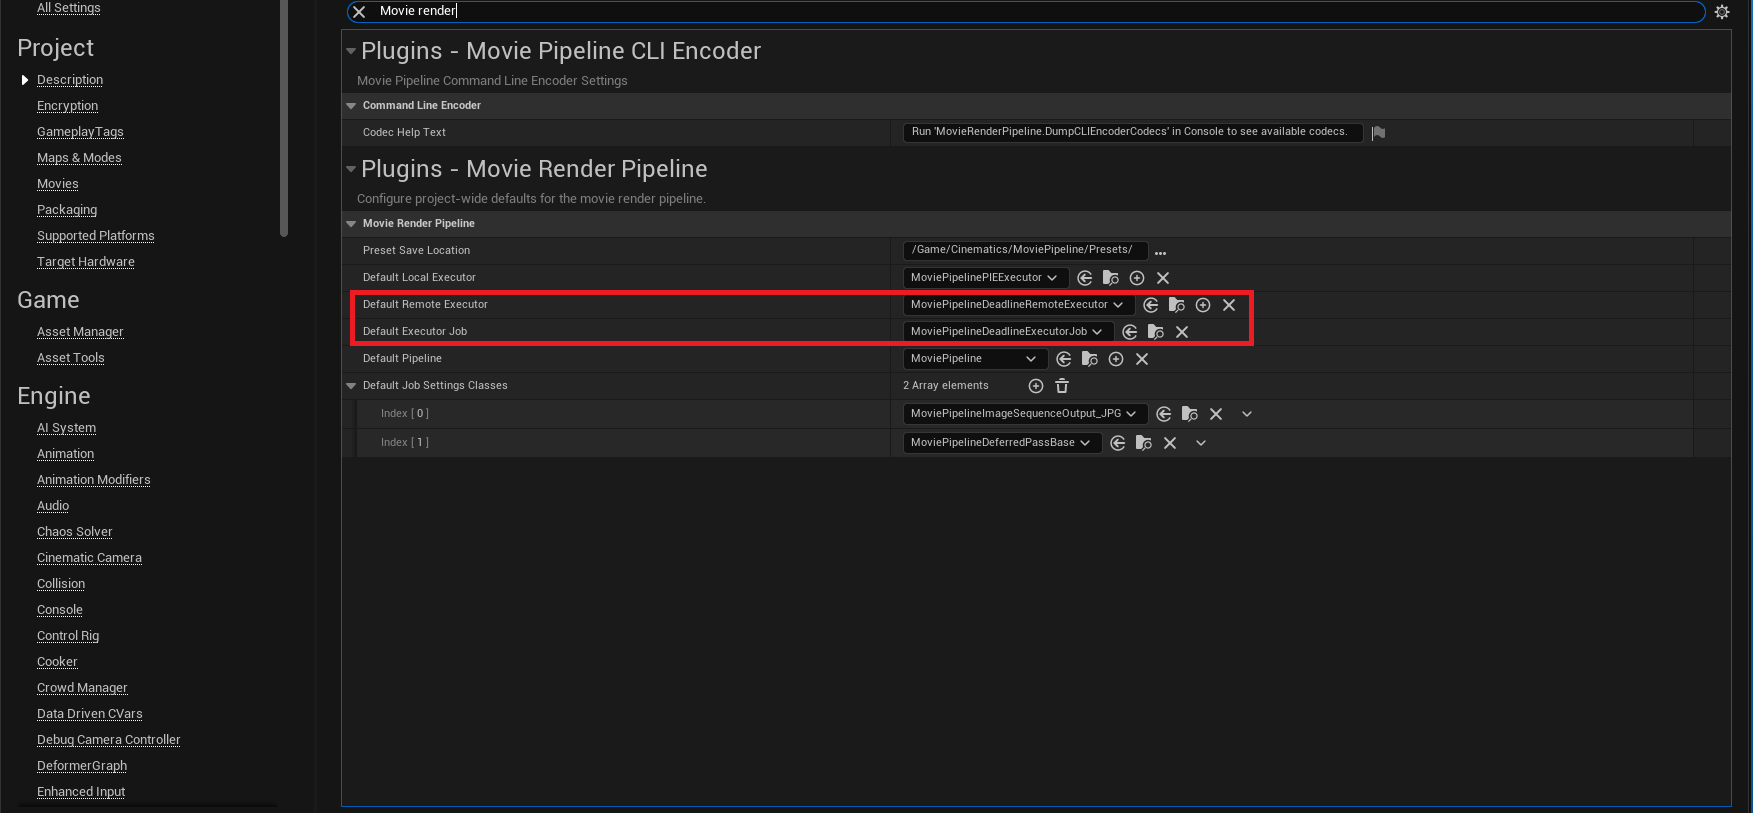This screenshot has width=1753, height=813.
Task: Use selected asset arrow for Index 0
Action: (1164, 414)
